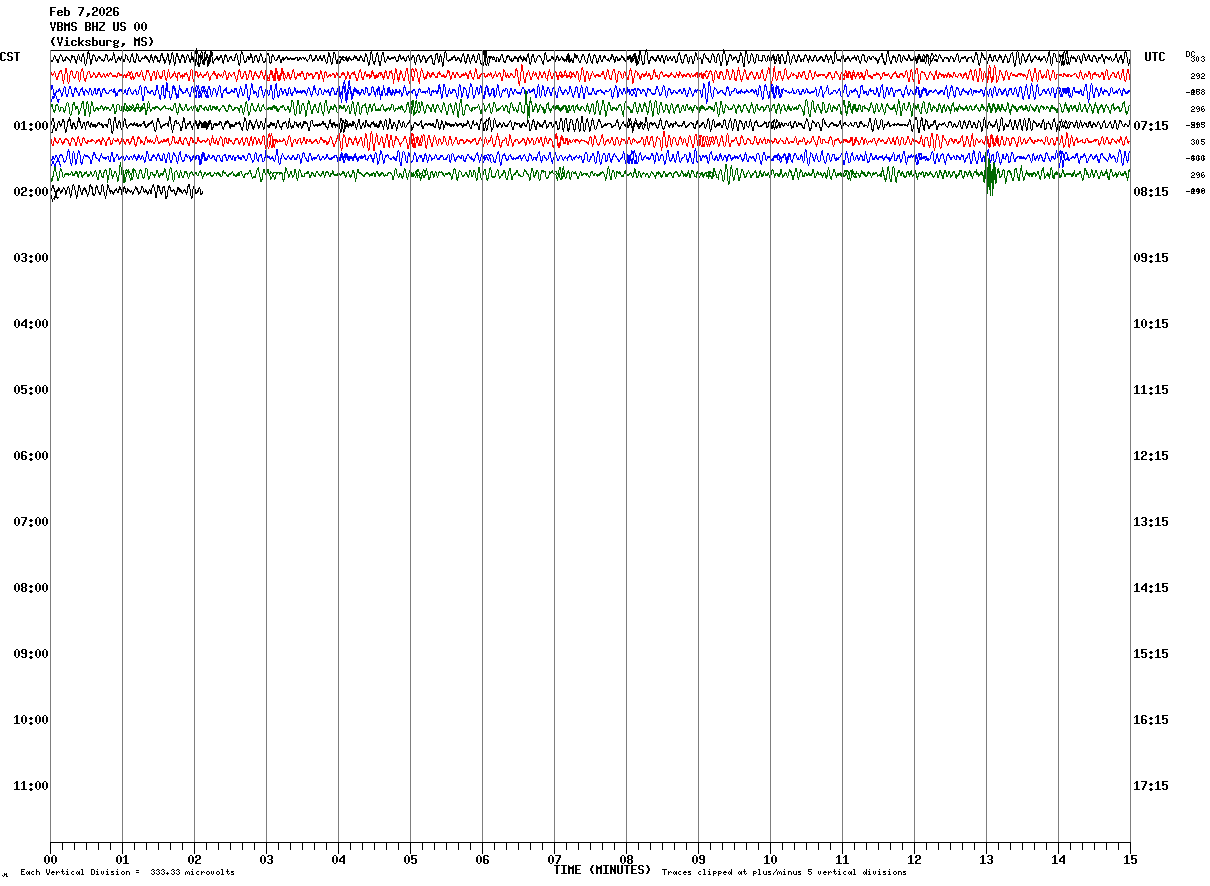Click the 11:00 CST row label
The width and height of the screenshot is (1210, 886).
(x=31, y=786)
